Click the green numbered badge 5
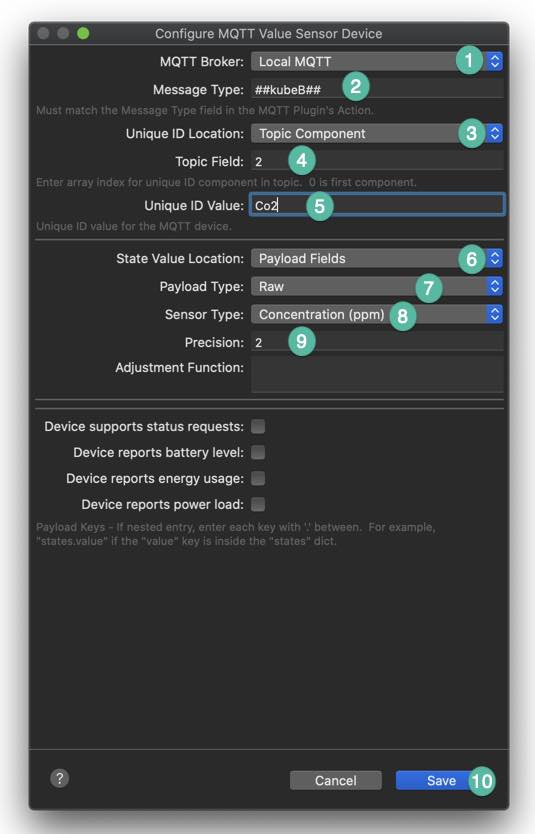The image size is (535, 834). click(x=320, y=206)
